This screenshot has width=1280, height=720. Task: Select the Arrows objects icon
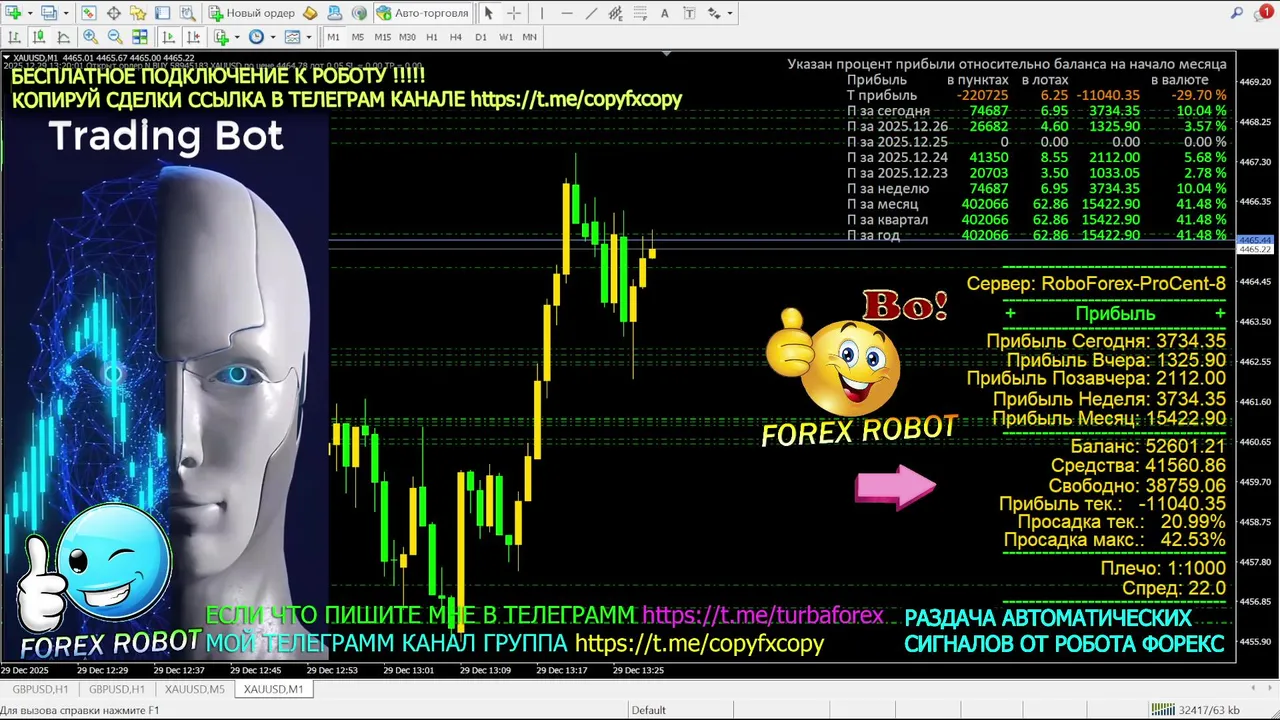[x=714, y=13]
